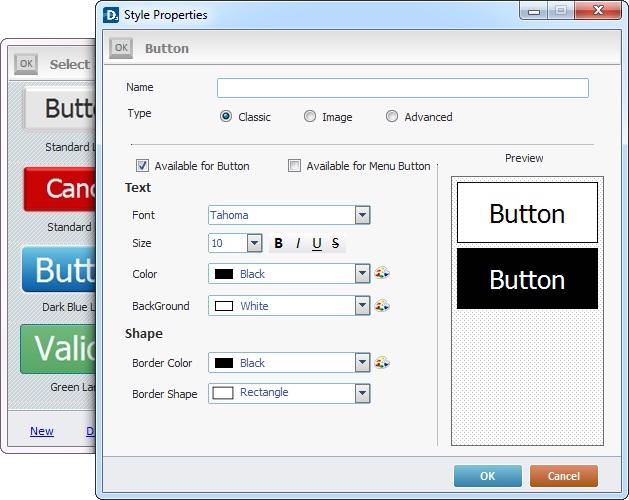Click the black swatch in Border Color field
The height and width of the screenshot is (500, 629).
[x=224, y=363]
